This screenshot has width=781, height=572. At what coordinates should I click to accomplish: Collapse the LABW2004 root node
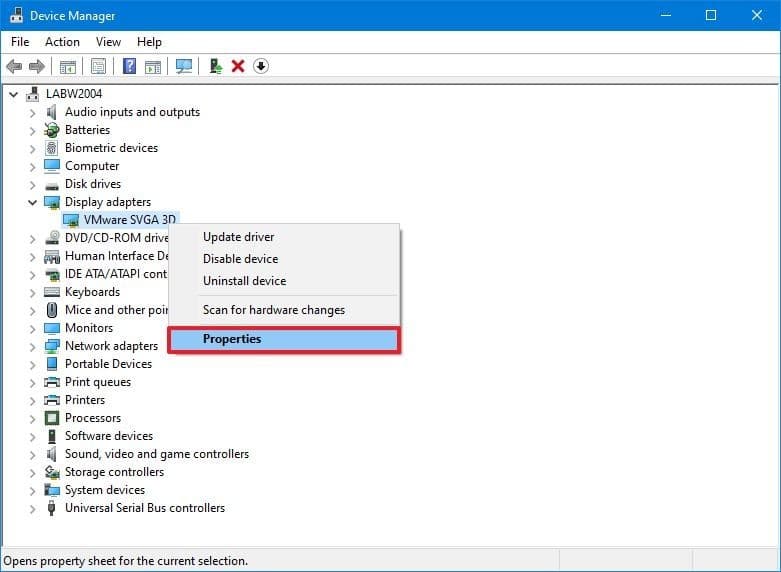(x=13, y=94)
